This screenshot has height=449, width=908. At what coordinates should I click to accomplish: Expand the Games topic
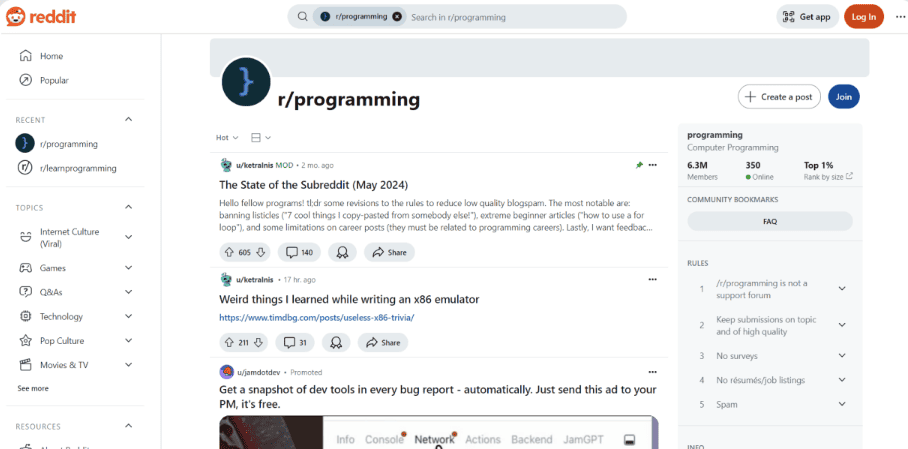pyautogui.click(x=129, y=268)
